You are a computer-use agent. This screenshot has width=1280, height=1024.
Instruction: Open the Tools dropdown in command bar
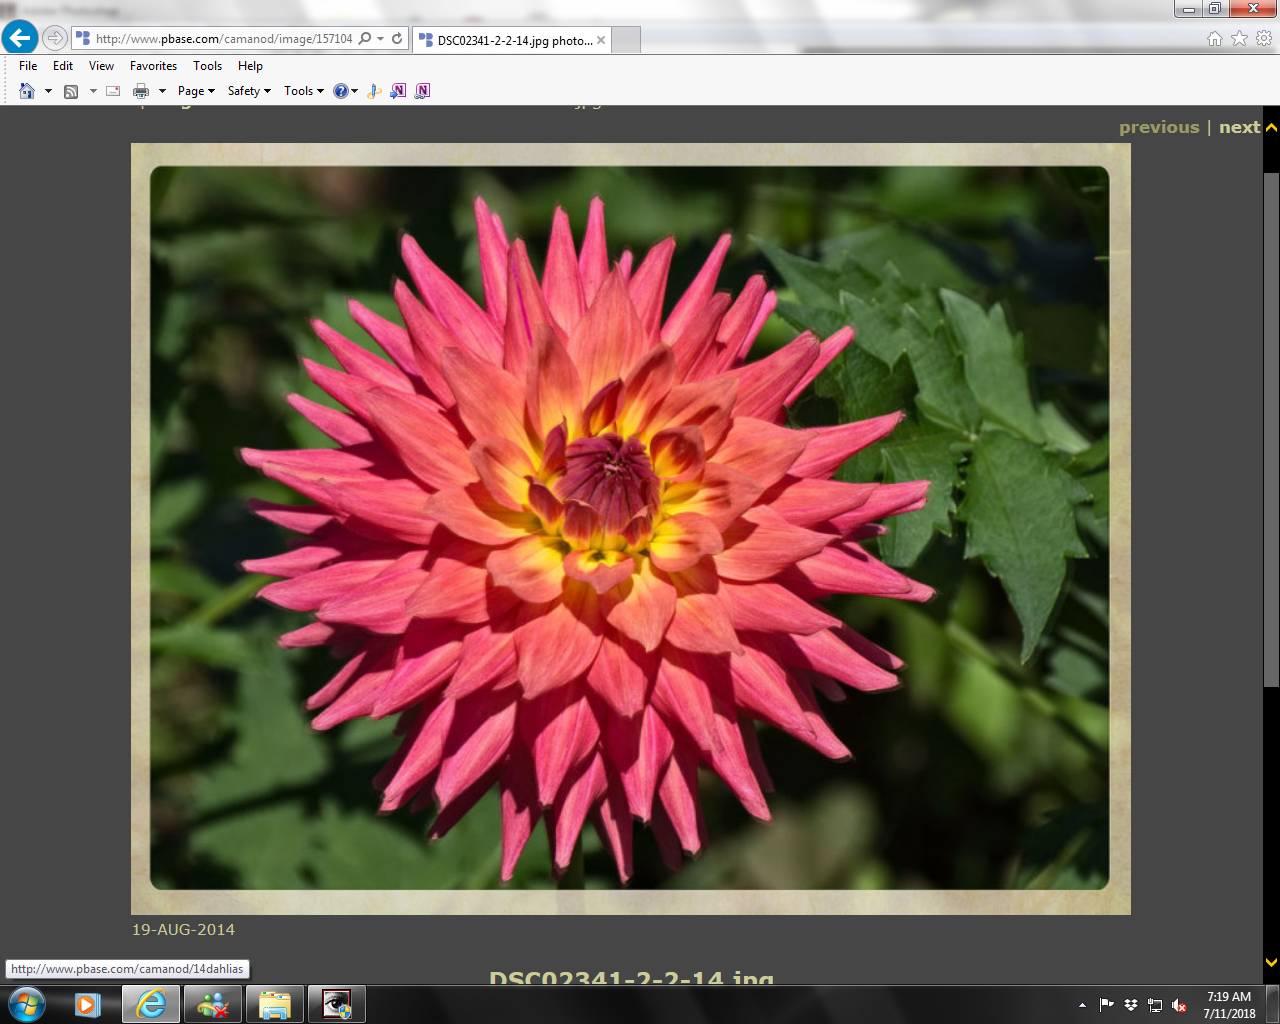pos(304,91)
